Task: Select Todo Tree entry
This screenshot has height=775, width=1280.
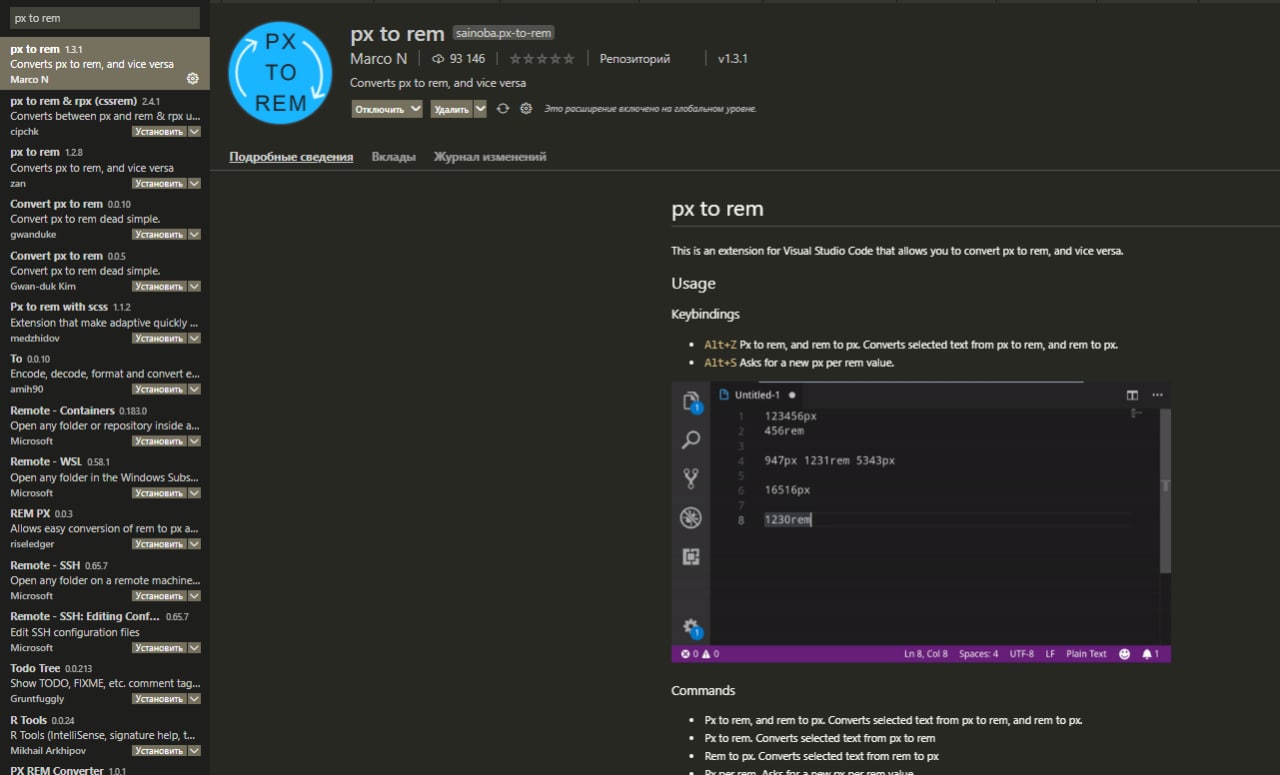Action: pos(105,684)
